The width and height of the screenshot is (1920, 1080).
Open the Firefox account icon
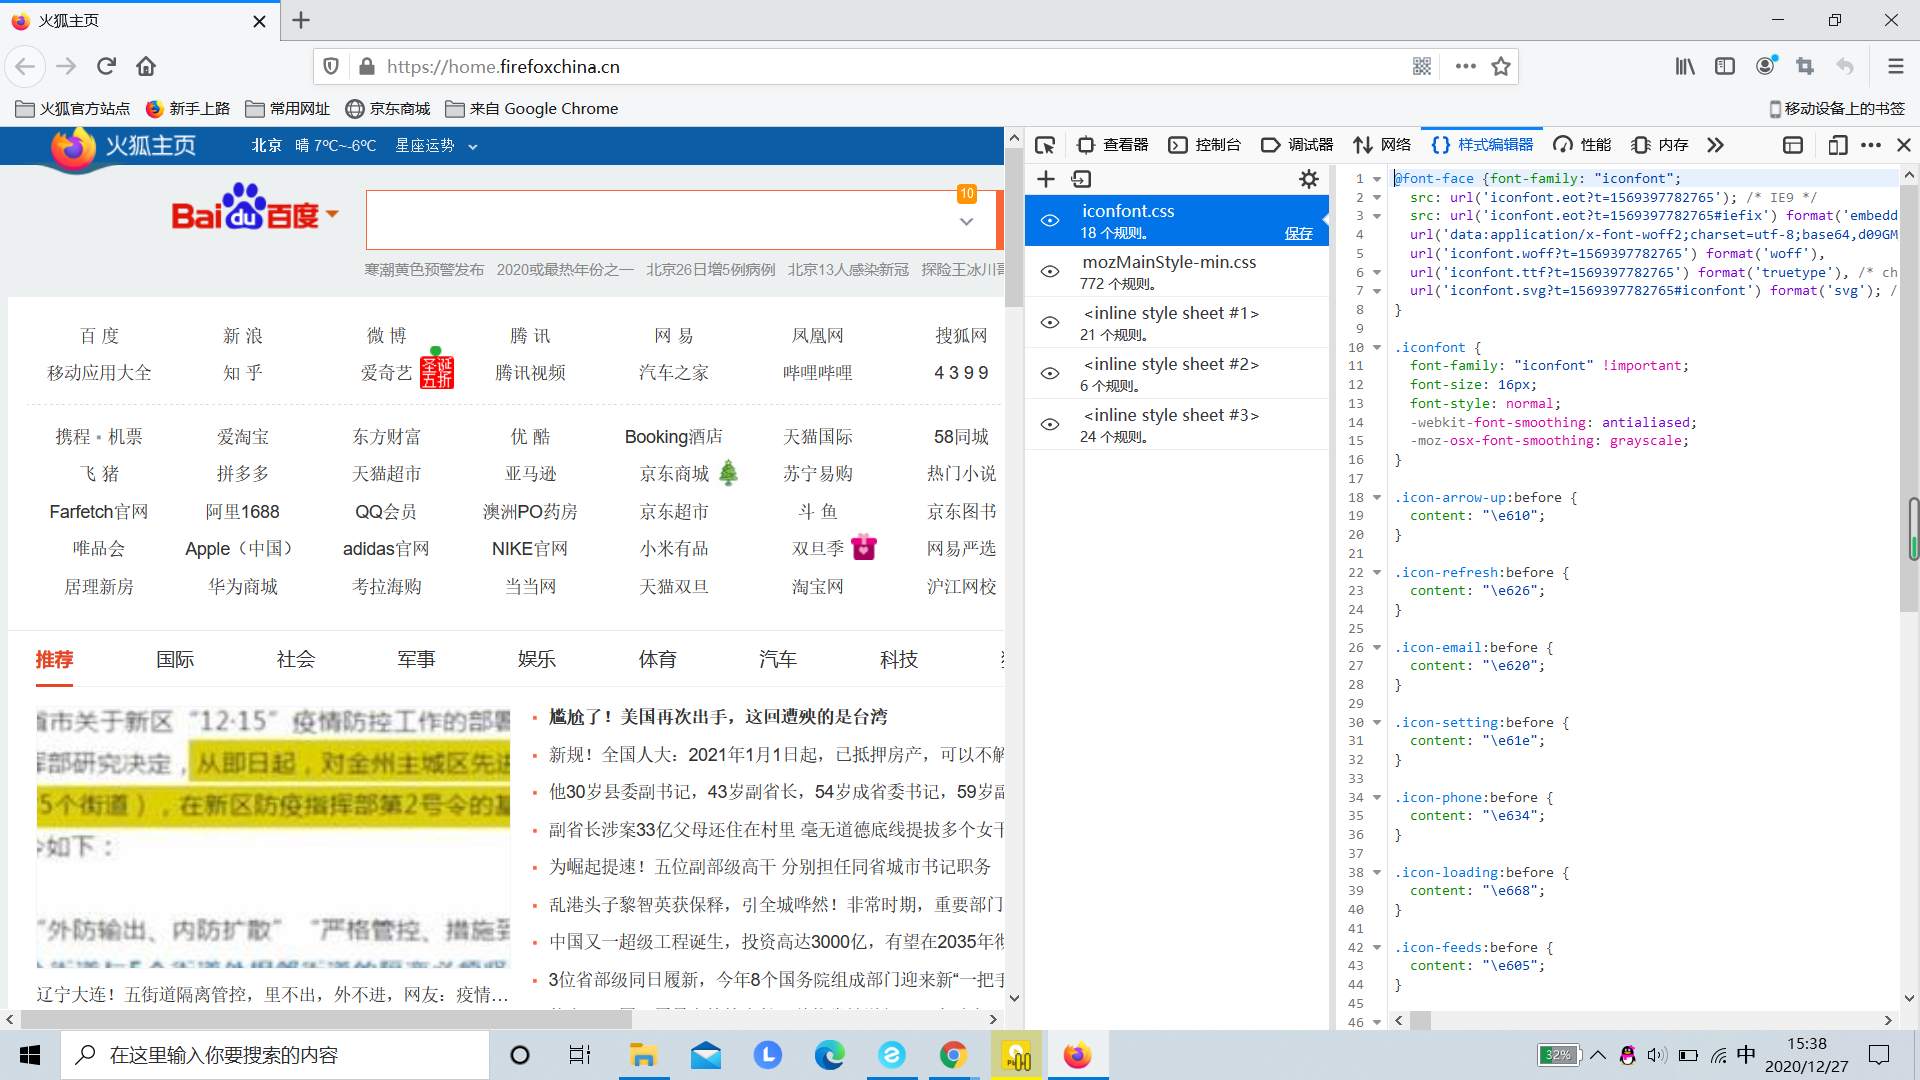(1766, 66)
